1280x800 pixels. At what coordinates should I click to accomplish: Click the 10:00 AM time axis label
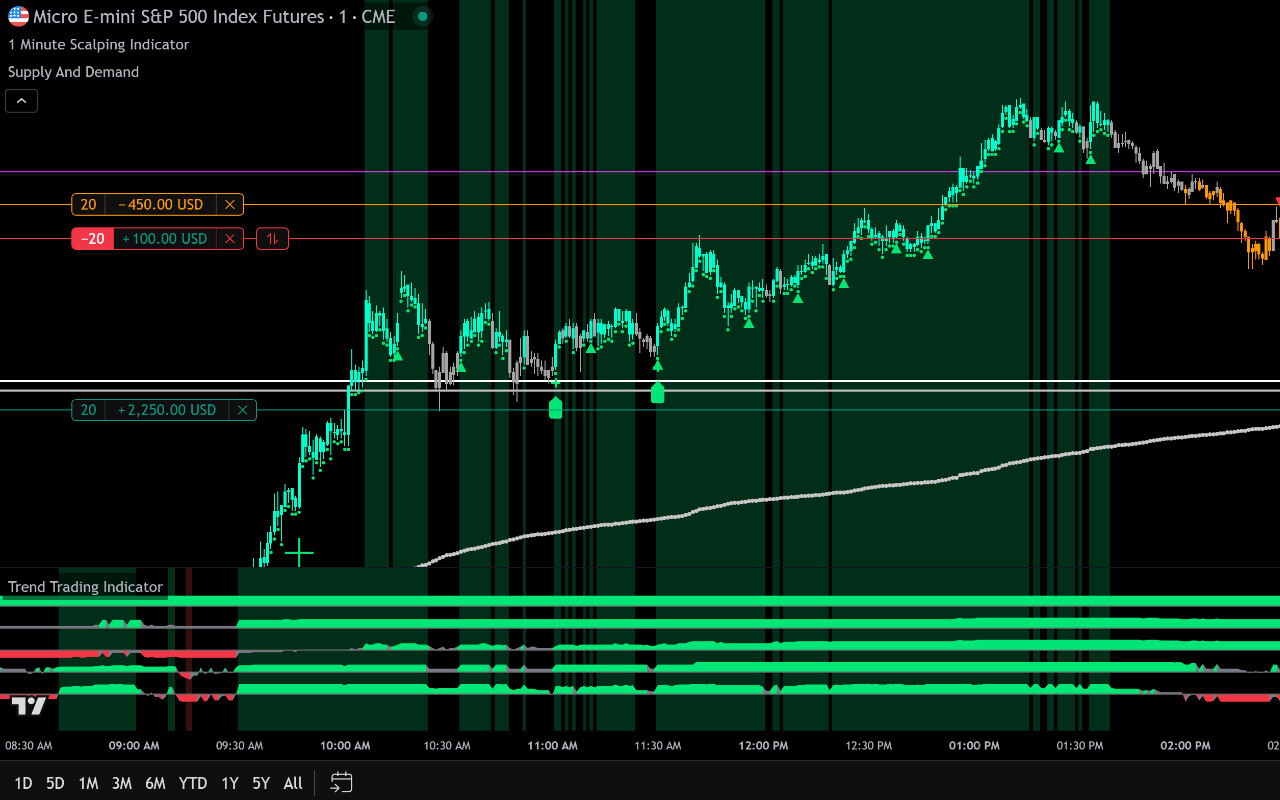click(x=345, y=746)
